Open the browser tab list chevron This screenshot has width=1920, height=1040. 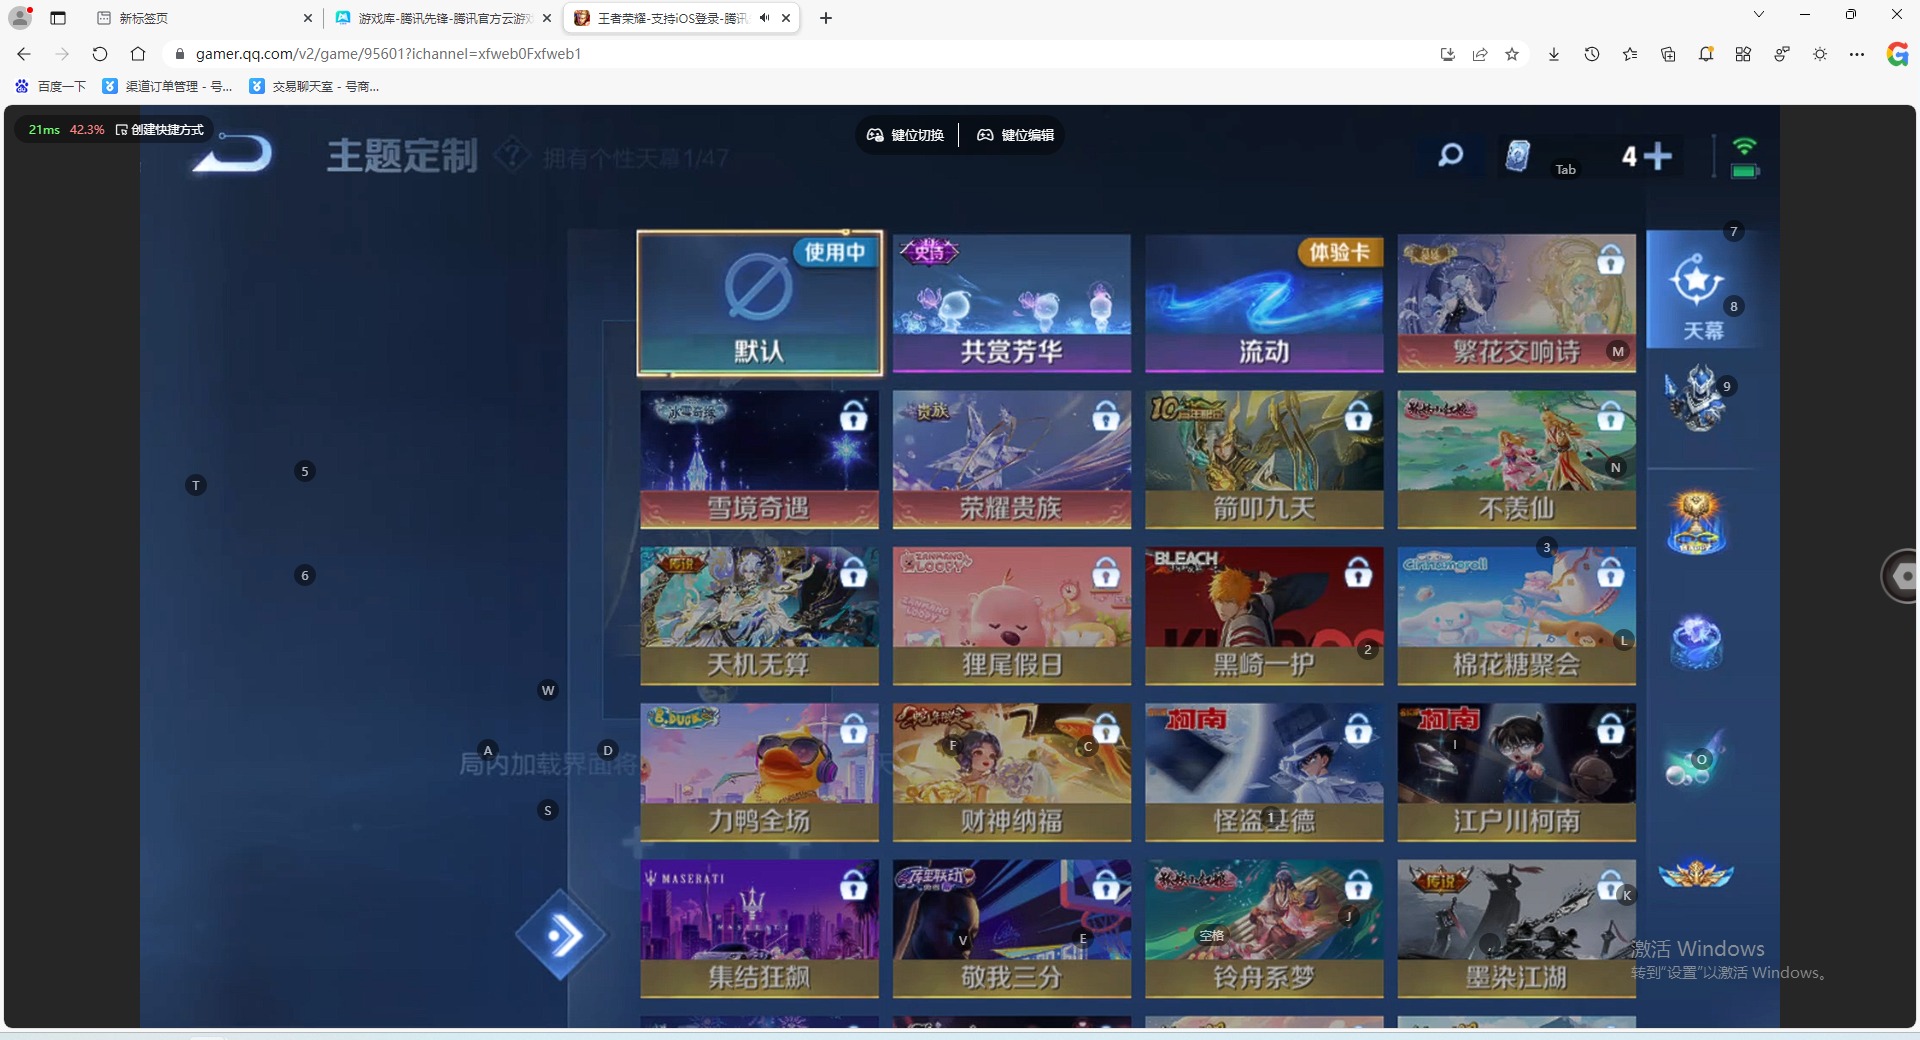(1758, 14)
